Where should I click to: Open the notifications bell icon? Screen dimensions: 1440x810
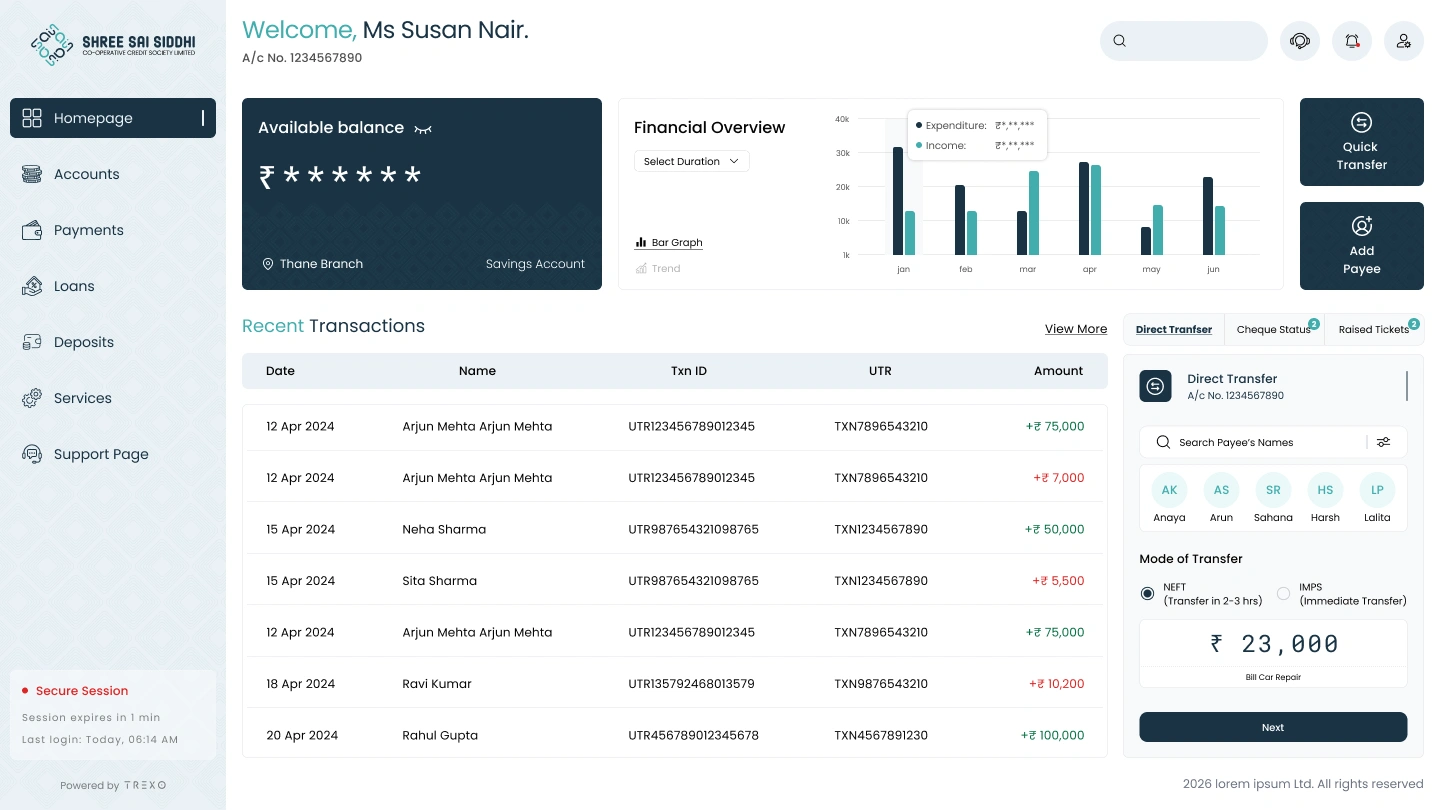[x=1352, y=41]
